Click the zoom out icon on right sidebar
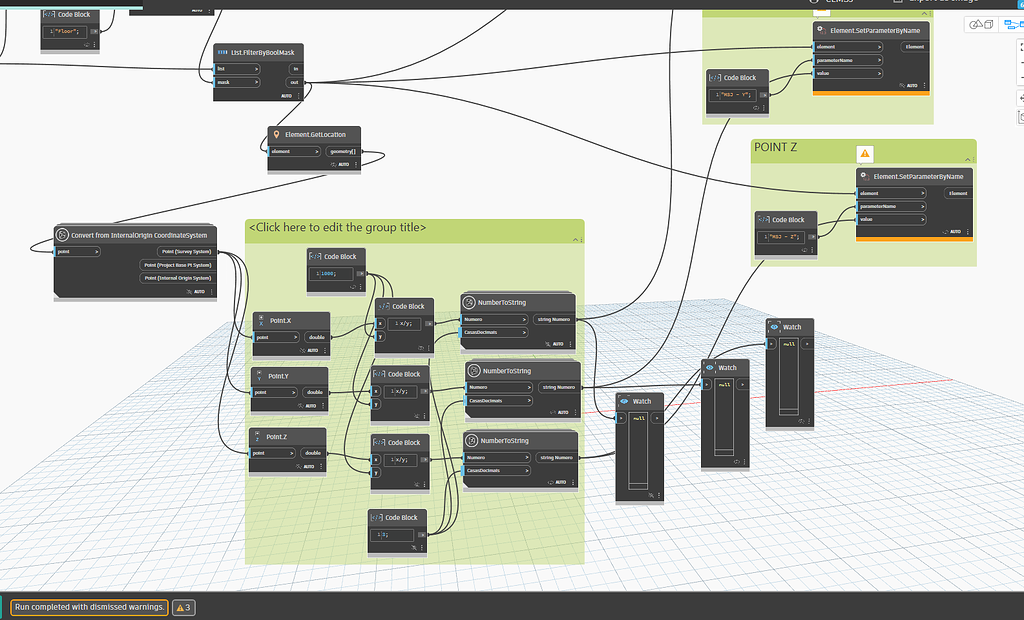The image size is (1024, 620). 1021,78
